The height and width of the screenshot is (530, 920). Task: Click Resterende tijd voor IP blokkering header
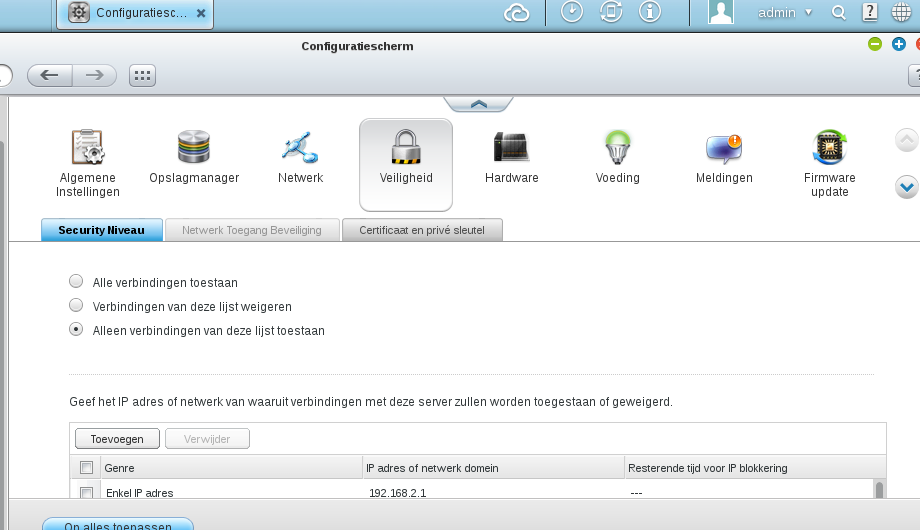click(755, 468)
